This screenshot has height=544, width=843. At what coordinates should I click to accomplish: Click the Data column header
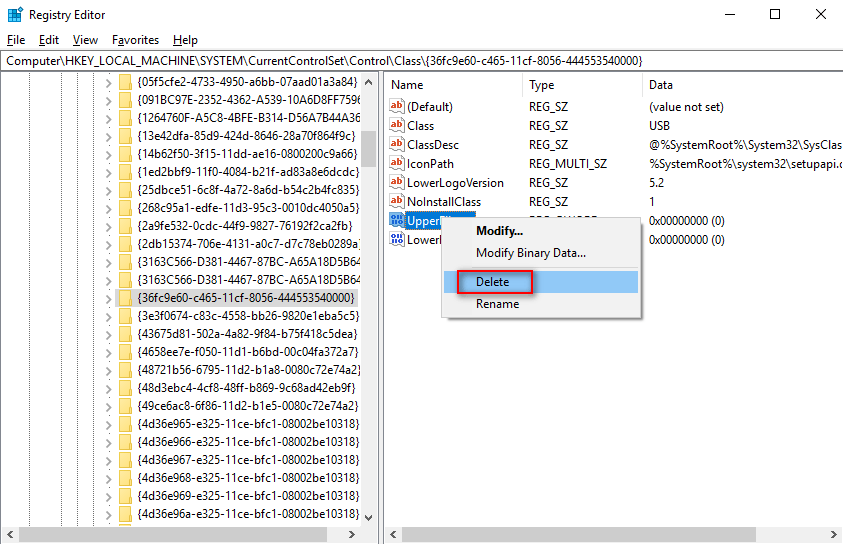660,85
